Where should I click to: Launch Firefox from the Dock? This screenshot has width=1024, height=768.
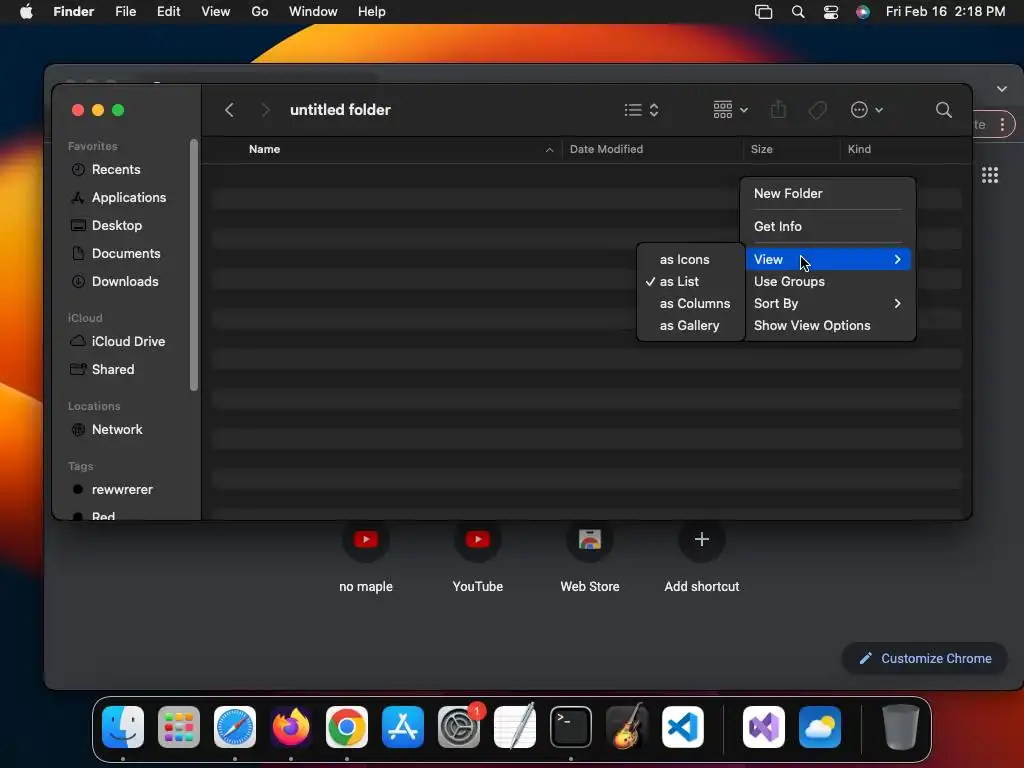click(x=291, y=727)
